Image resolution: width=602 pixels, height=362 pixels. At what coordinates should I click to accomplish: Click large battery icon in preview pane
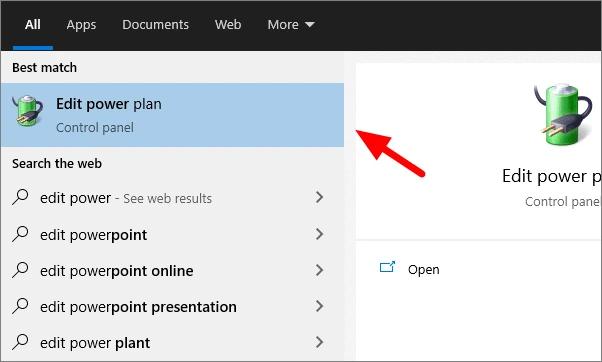(x=563, y=115)
